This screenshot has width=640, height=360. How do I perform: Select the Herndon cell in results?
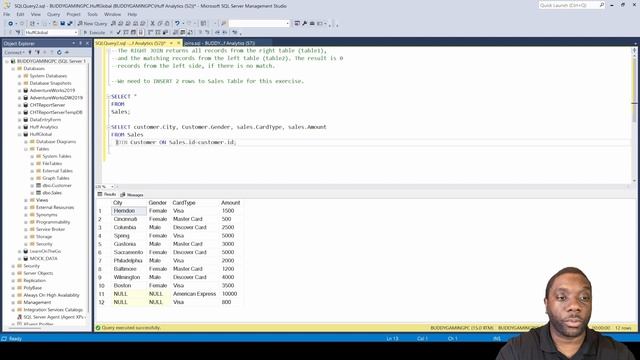(x=129, y=211)
